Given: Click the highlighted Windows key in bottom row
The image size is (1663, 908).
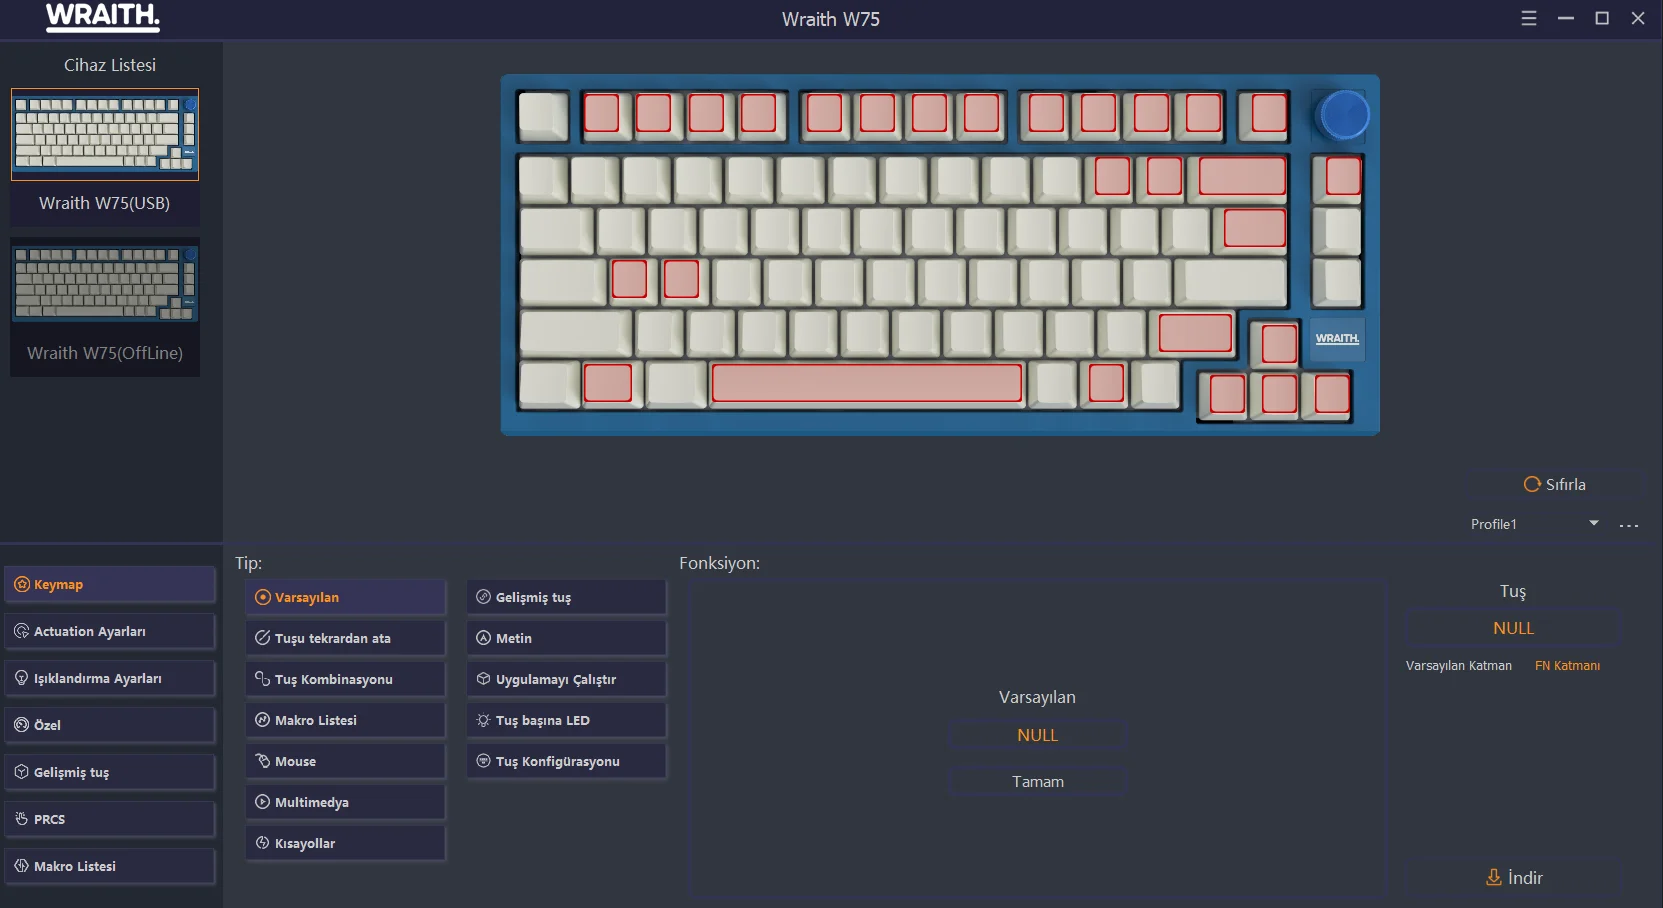Looking at the screenshot, I should pyautogui.click(x=608, y=383).
